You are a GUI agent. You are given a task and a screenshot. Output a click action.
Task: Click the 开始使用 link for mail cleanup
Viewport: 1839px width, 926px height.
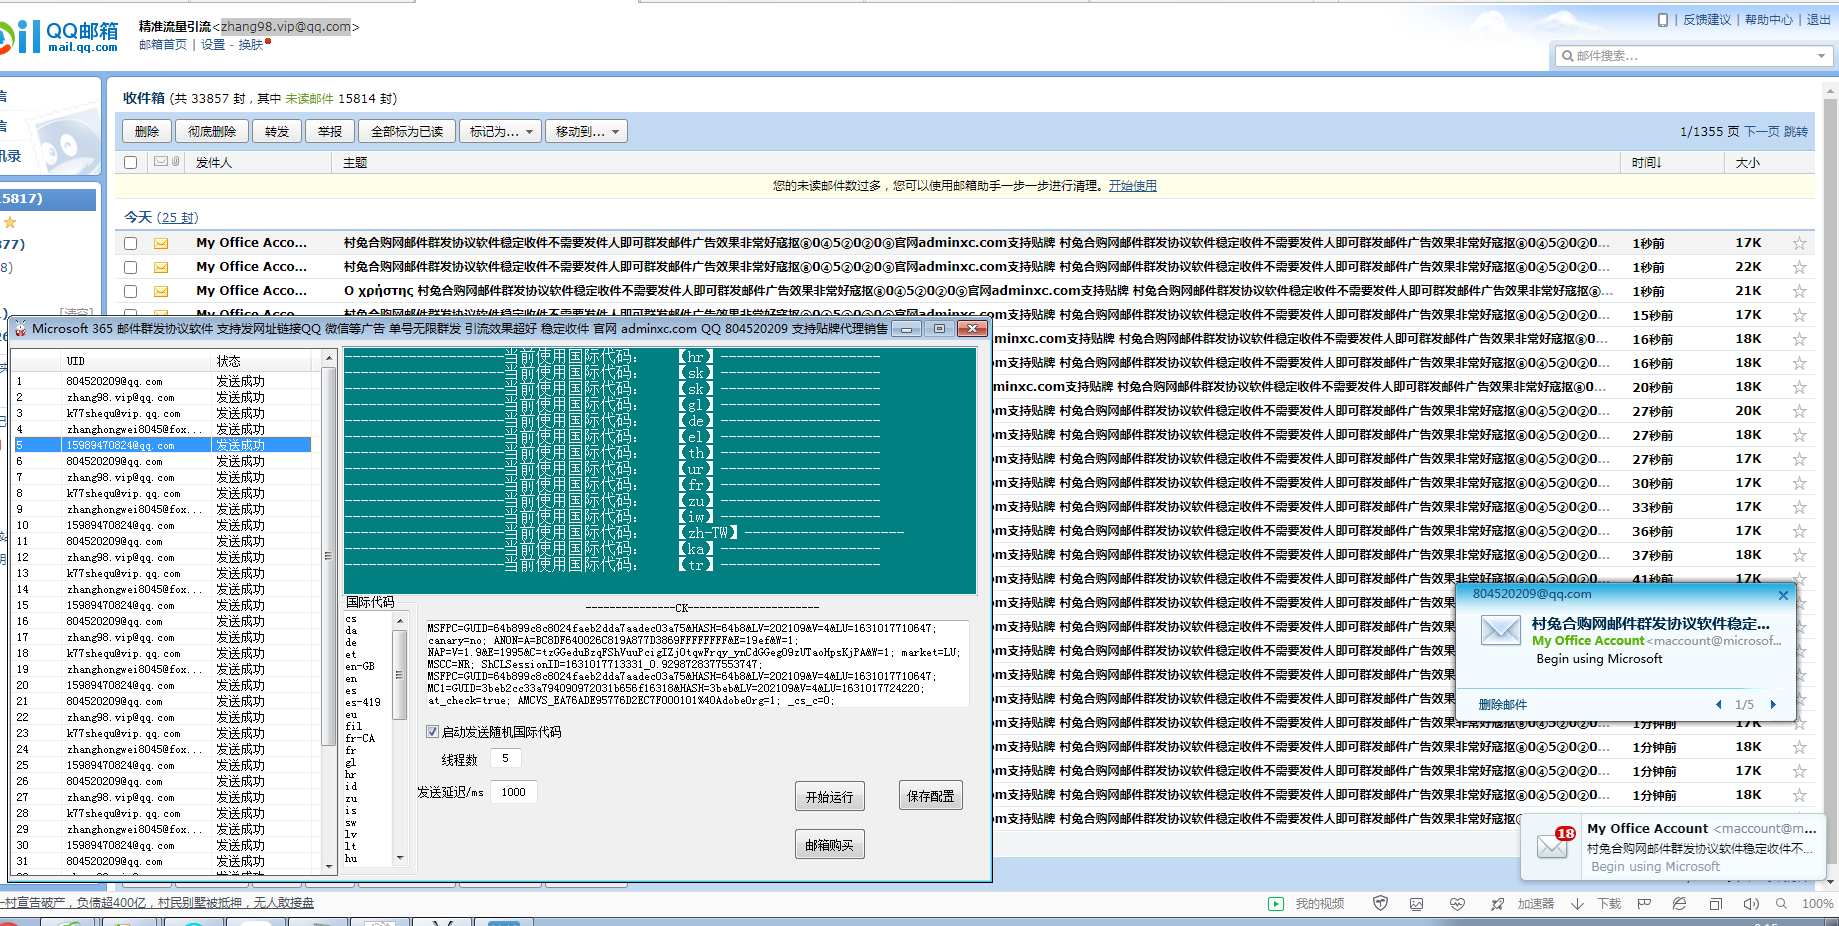(x=1133, y=185)
